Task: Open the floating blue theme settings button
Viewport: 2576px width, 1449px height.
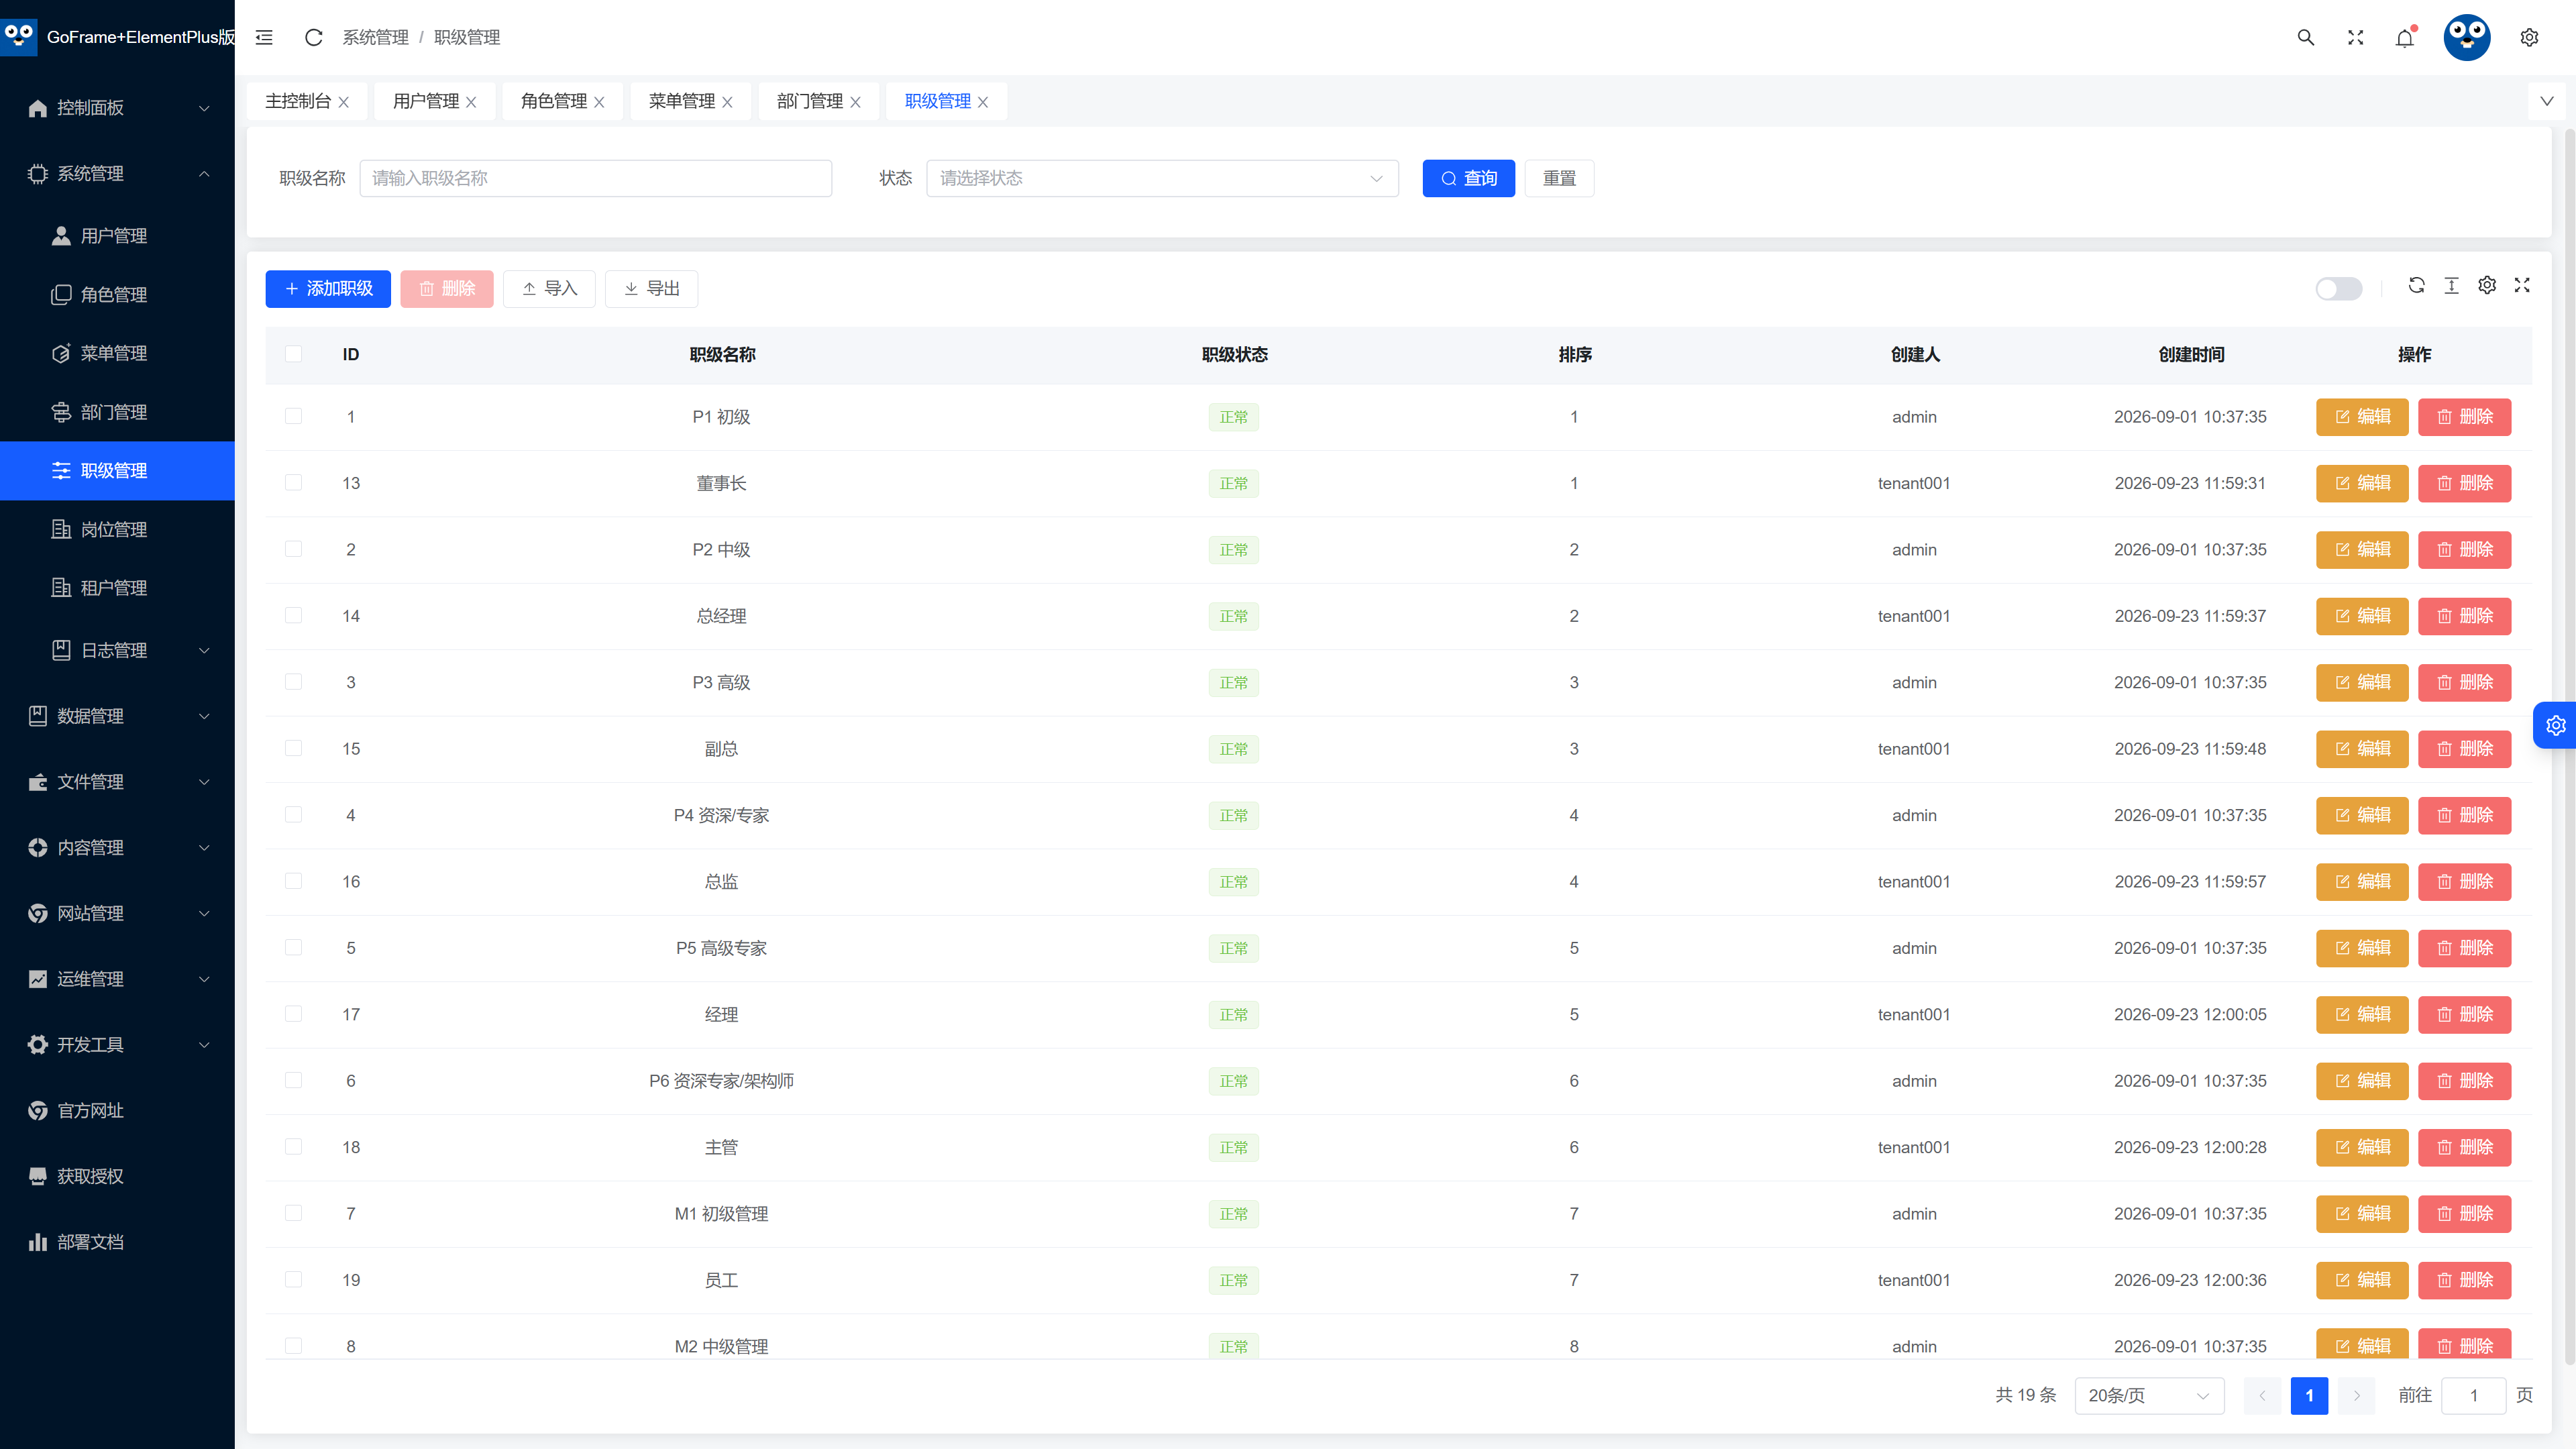Action: click(2555, 725)
